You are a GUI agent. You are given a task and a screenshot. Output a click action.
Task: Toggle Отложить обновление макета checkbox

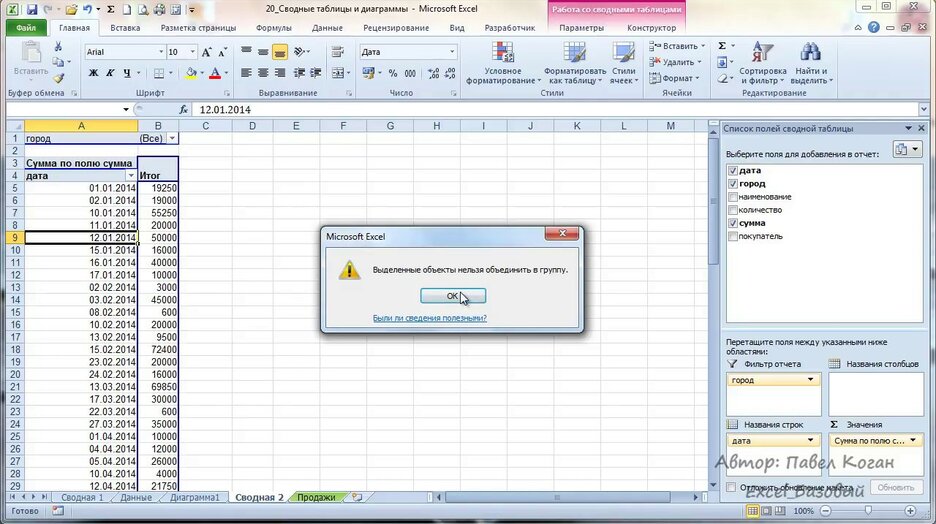731,488
